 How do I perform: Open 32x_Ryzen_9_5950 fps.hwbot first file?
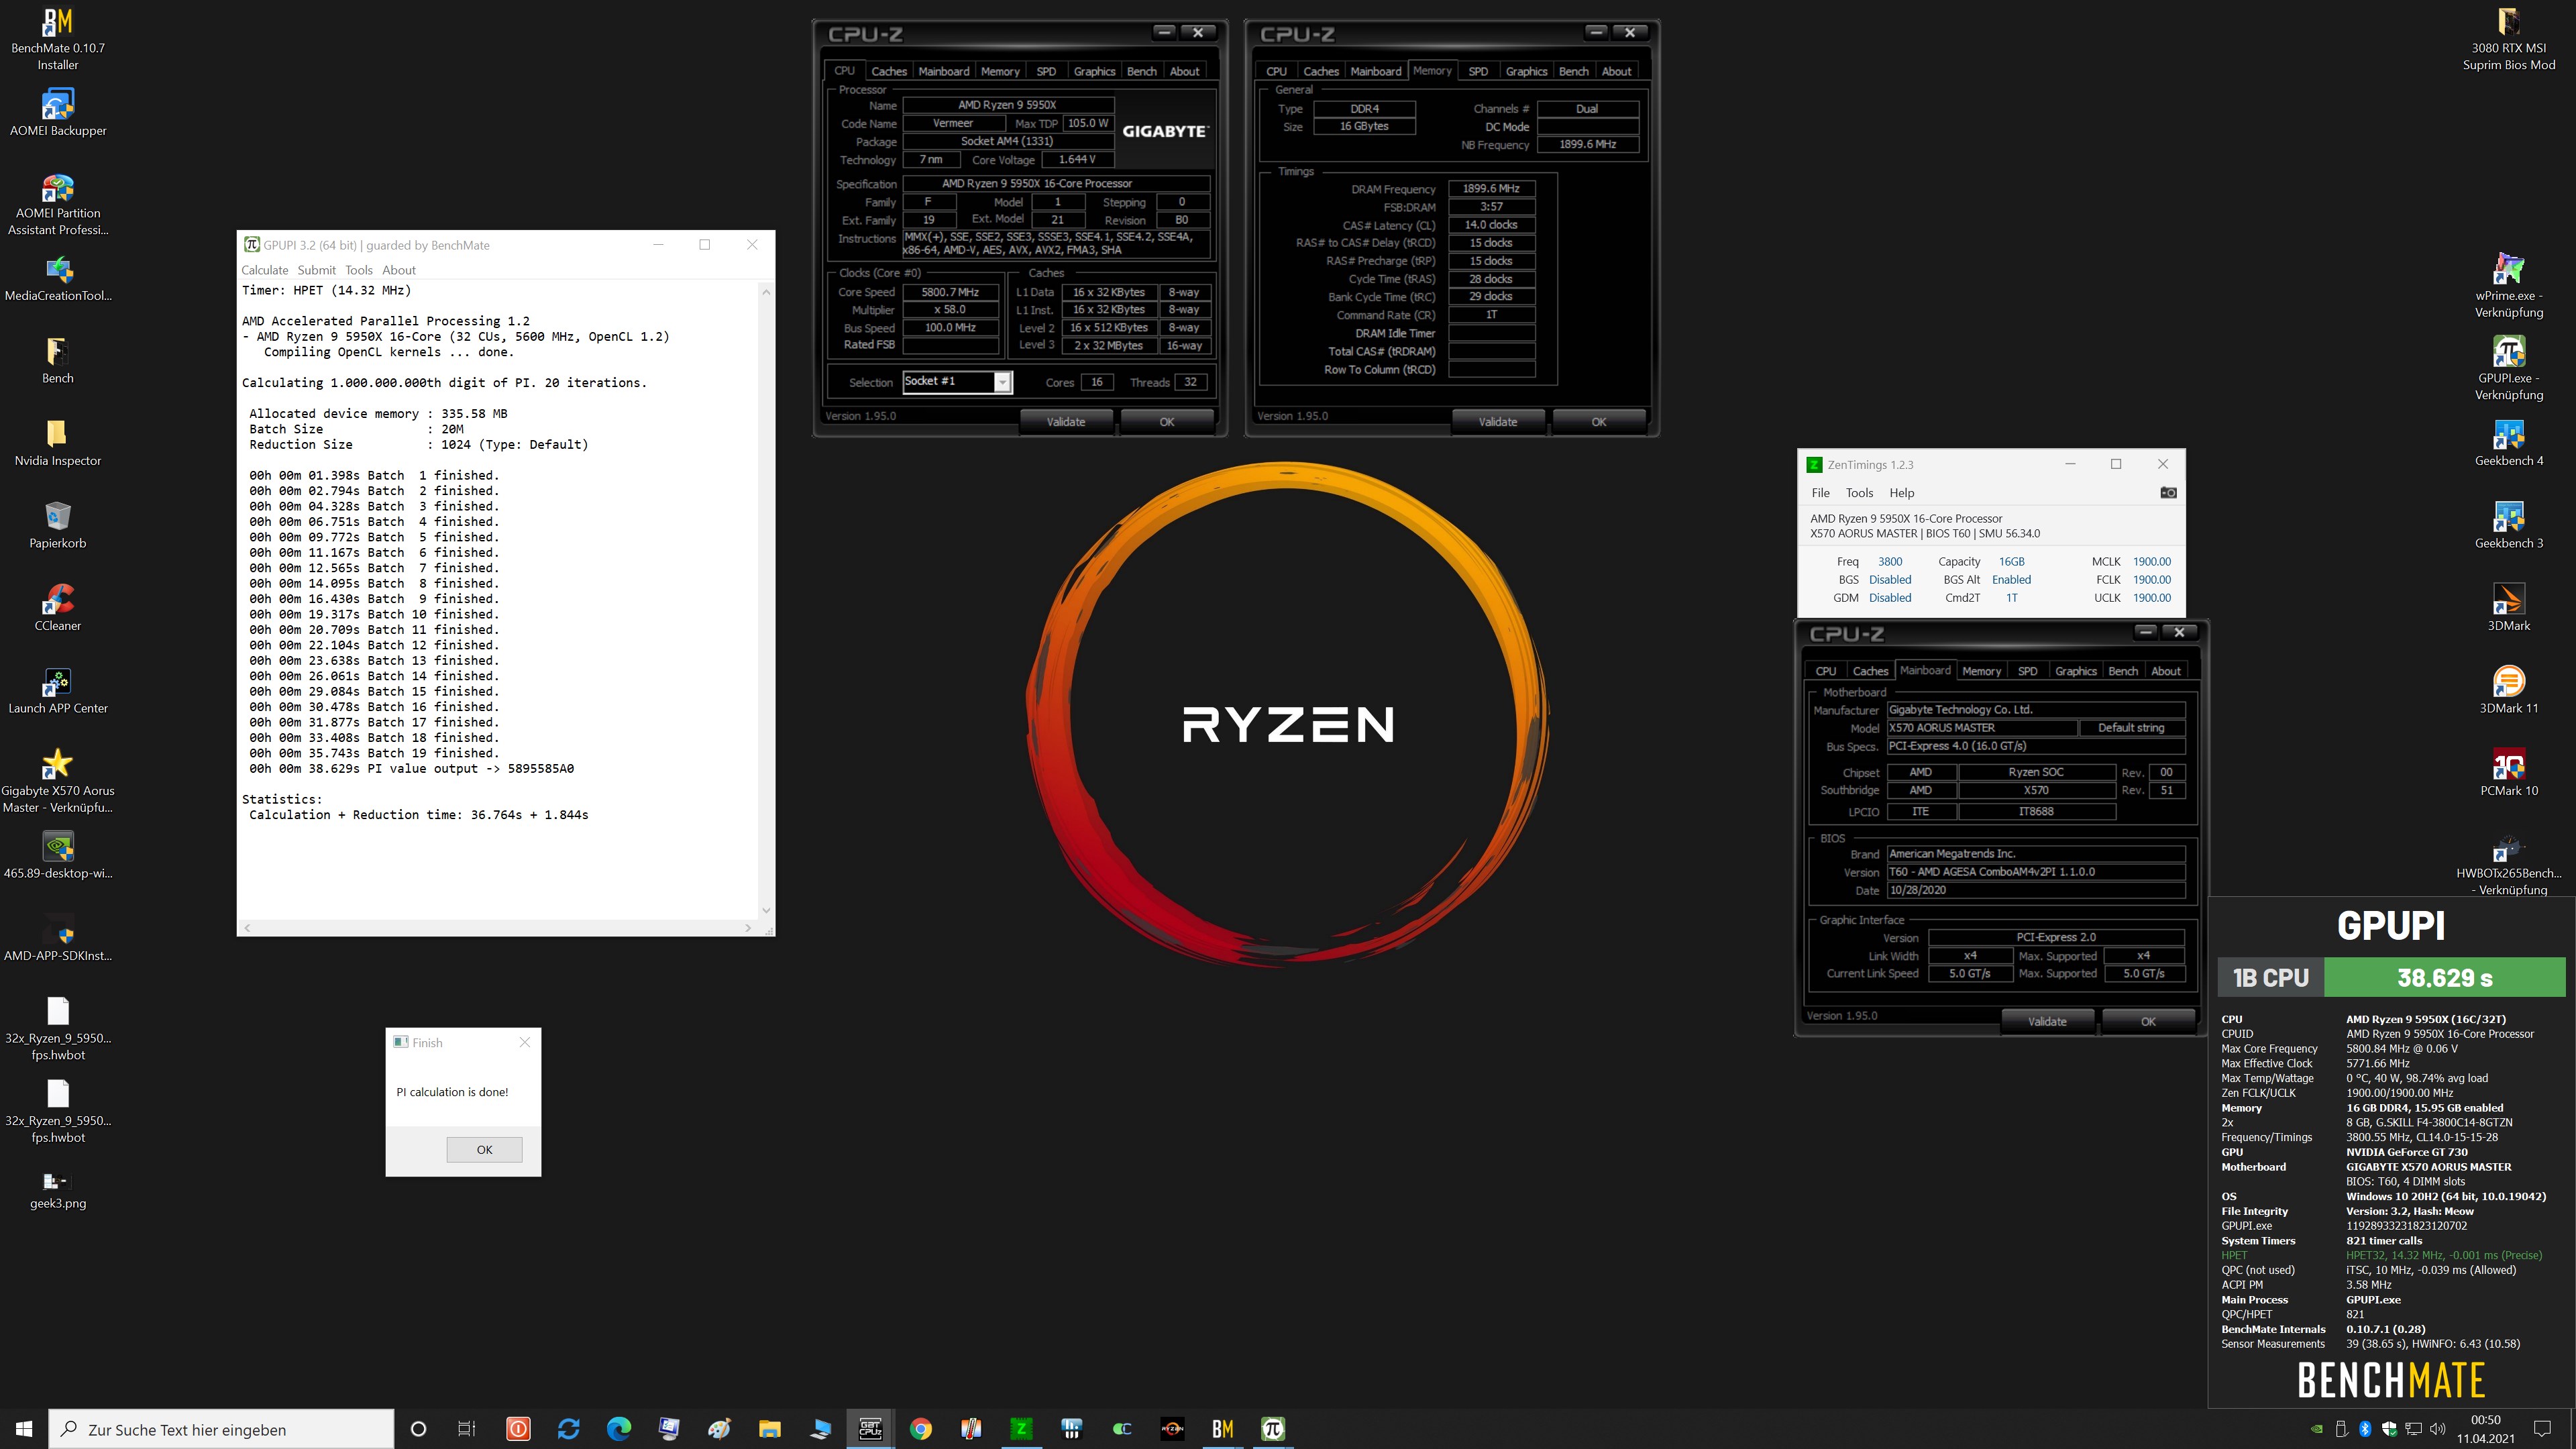58,1029
